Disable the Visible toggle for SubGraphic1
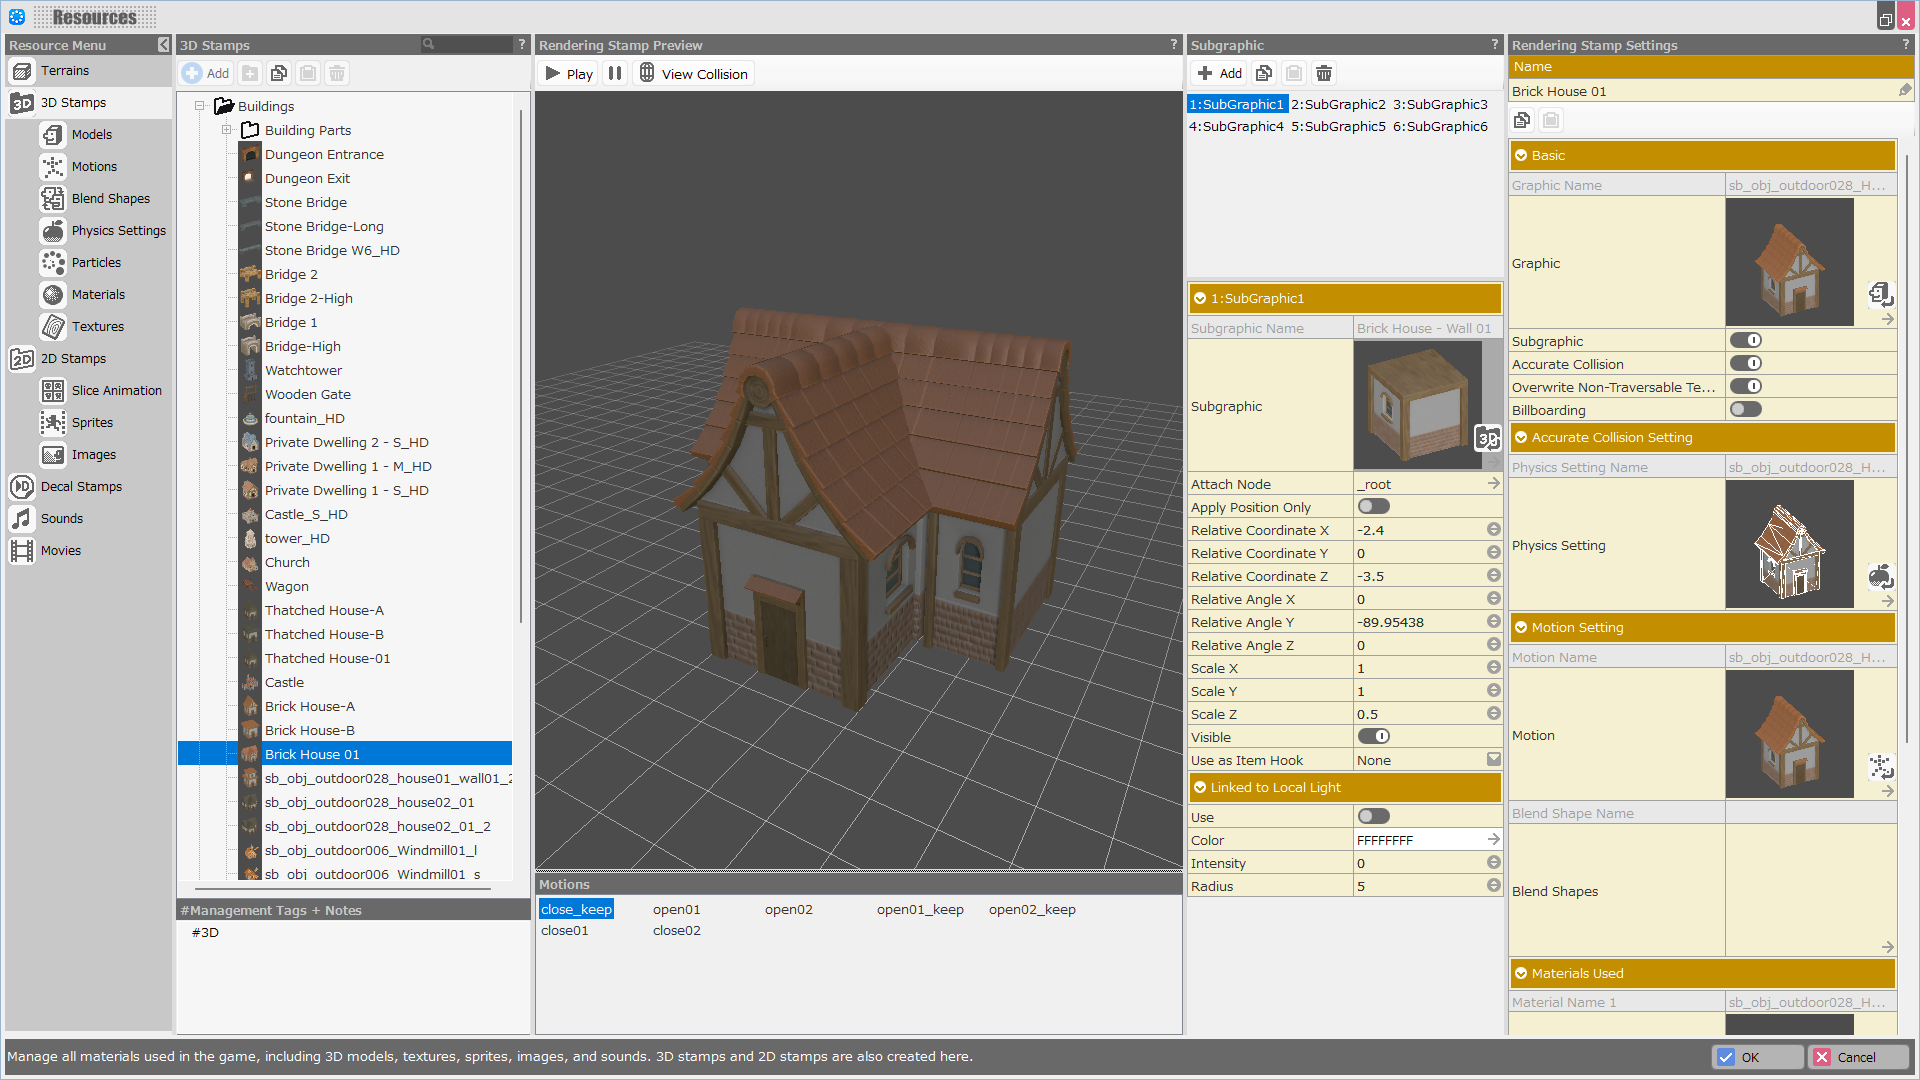 point(1373,737)
